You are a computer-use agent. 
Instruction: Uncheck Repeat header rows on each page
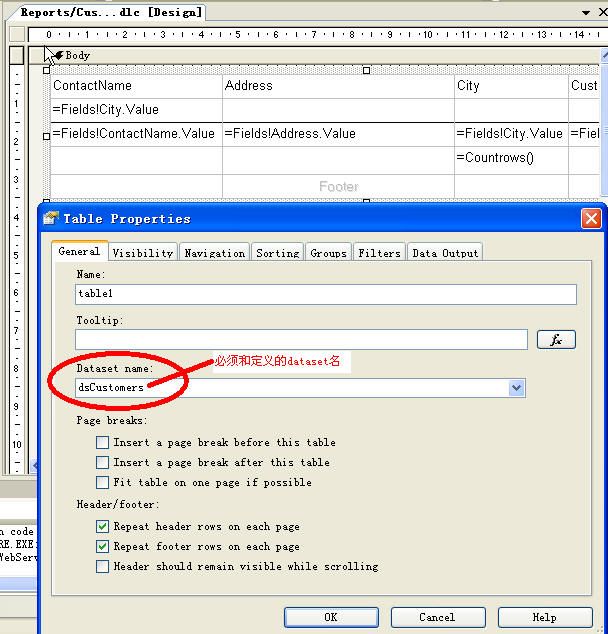pyautogui.click(x=102, y=526)
